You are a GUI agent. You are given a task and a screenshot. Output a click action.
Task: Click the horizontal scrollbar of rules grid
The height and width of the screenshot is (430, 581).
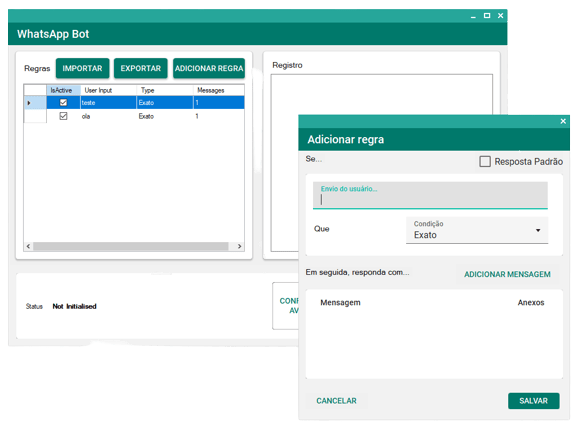click(130, 246)
